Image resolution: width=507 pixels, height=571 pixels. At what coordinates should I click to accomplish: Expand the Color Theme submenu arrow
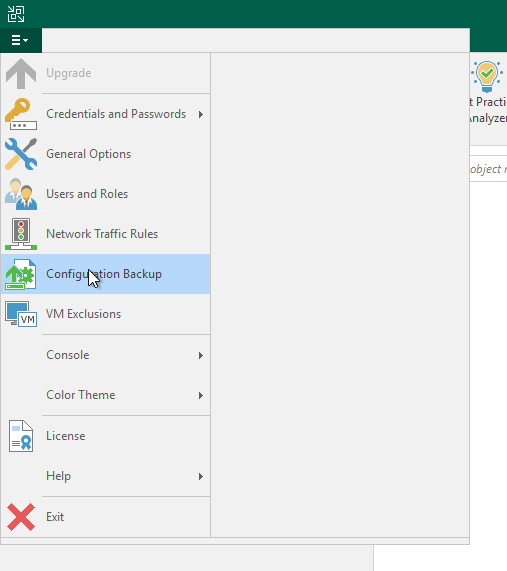[x=201, y=395]
